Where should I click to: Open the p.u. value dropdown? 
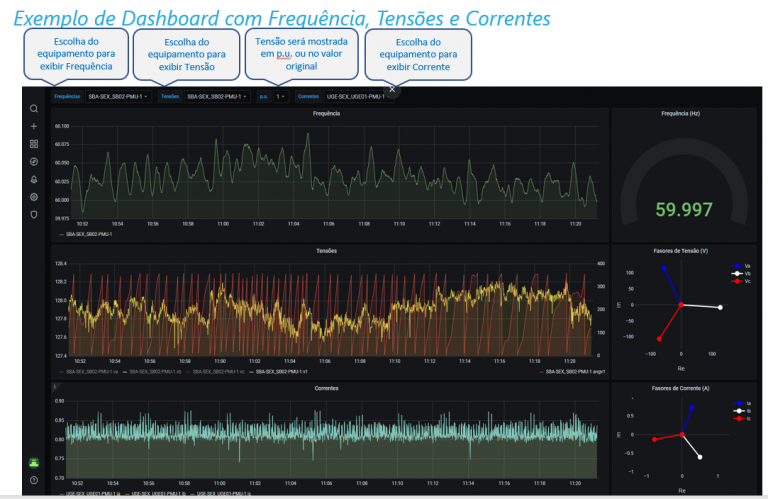coord(281,97)
